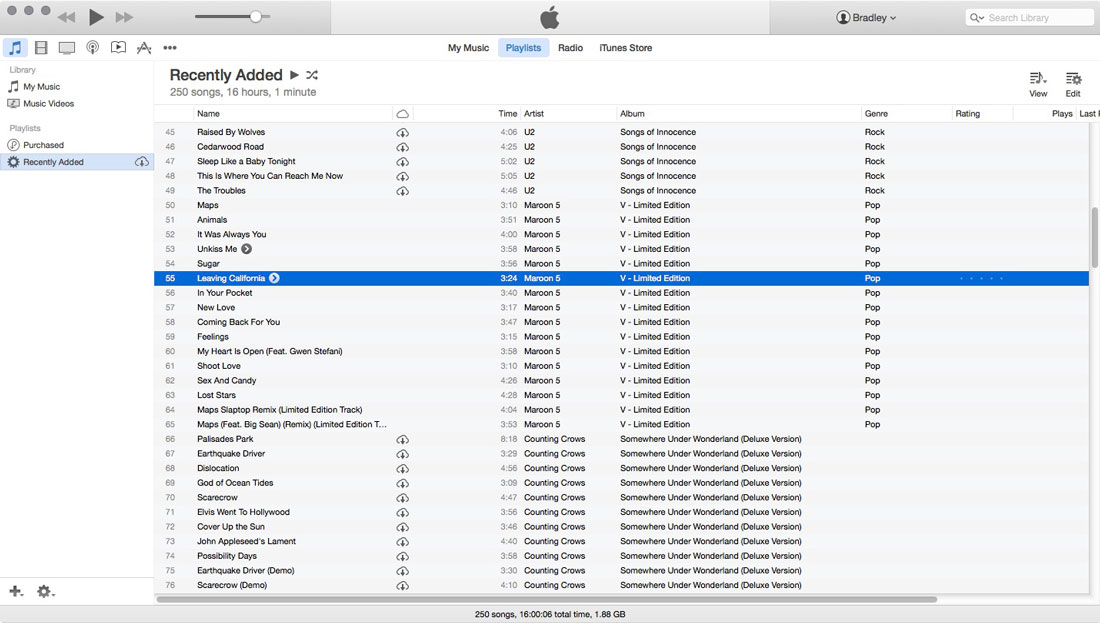Switch to the My Music tab

468,48
